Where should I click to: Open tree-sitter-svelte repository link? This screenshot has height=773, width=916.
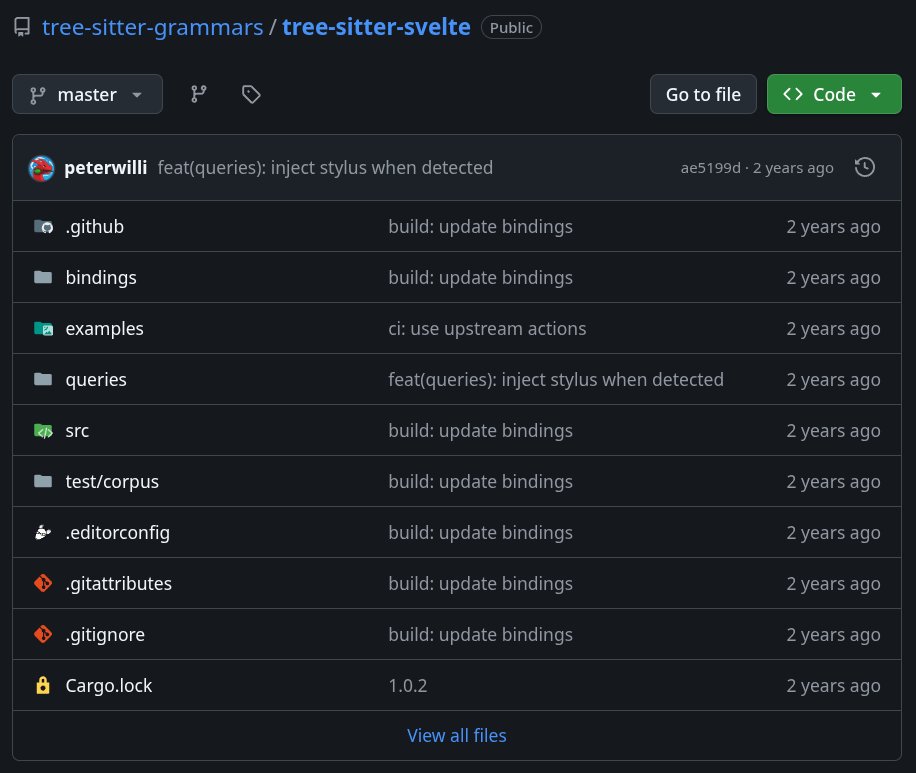coord(376,27)
